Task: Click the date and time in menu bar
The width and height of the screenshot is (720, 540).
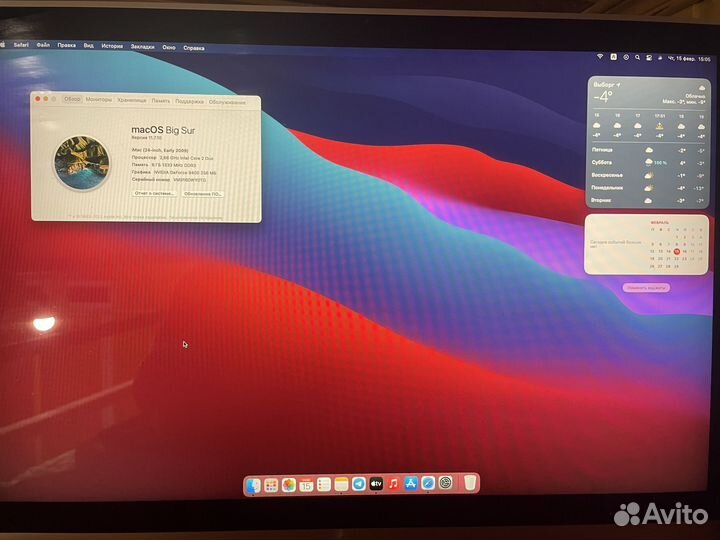Action: point(689,59)
